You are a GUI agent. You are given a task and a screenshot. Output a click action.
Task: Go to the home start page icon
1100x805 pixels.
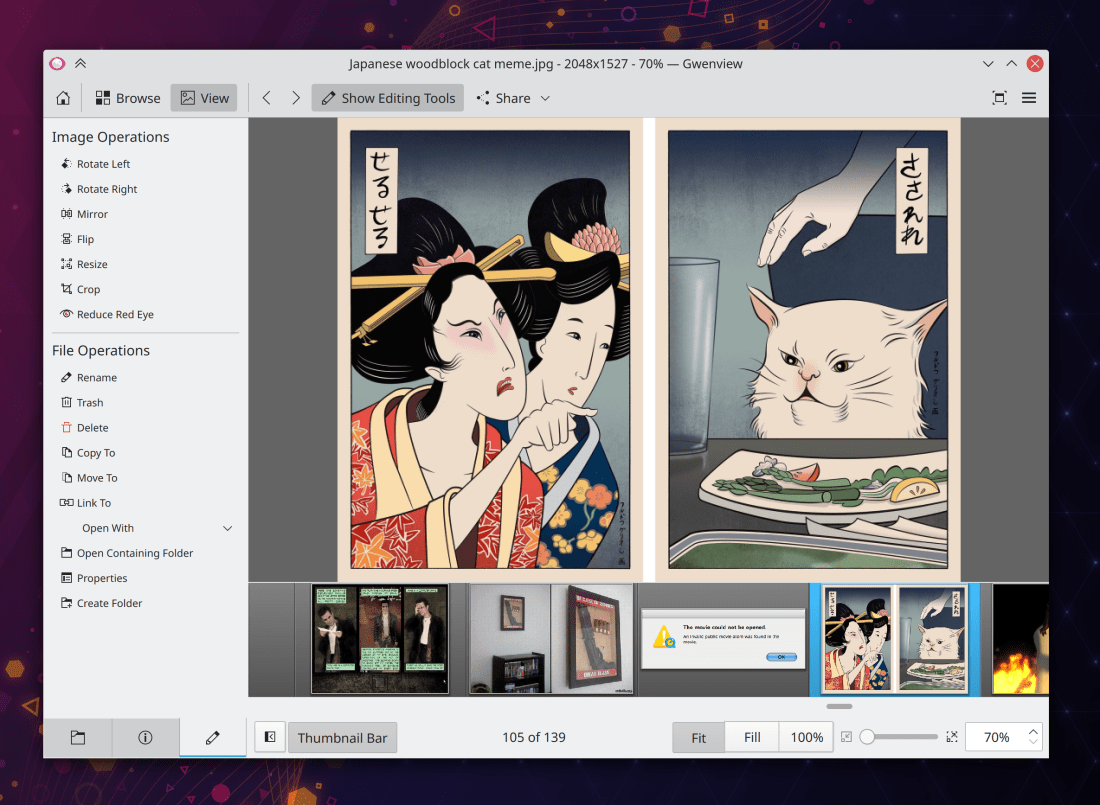(63, 98)
